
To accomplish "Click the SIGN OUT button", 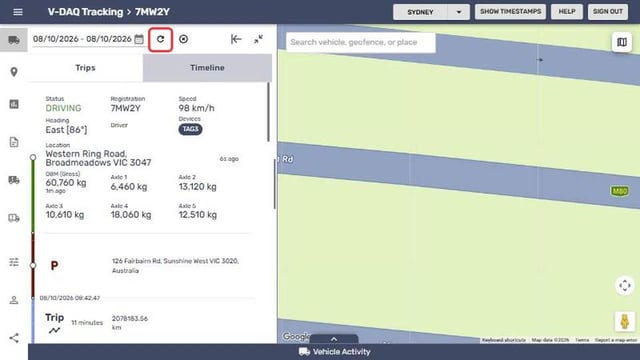I will 608,11.
